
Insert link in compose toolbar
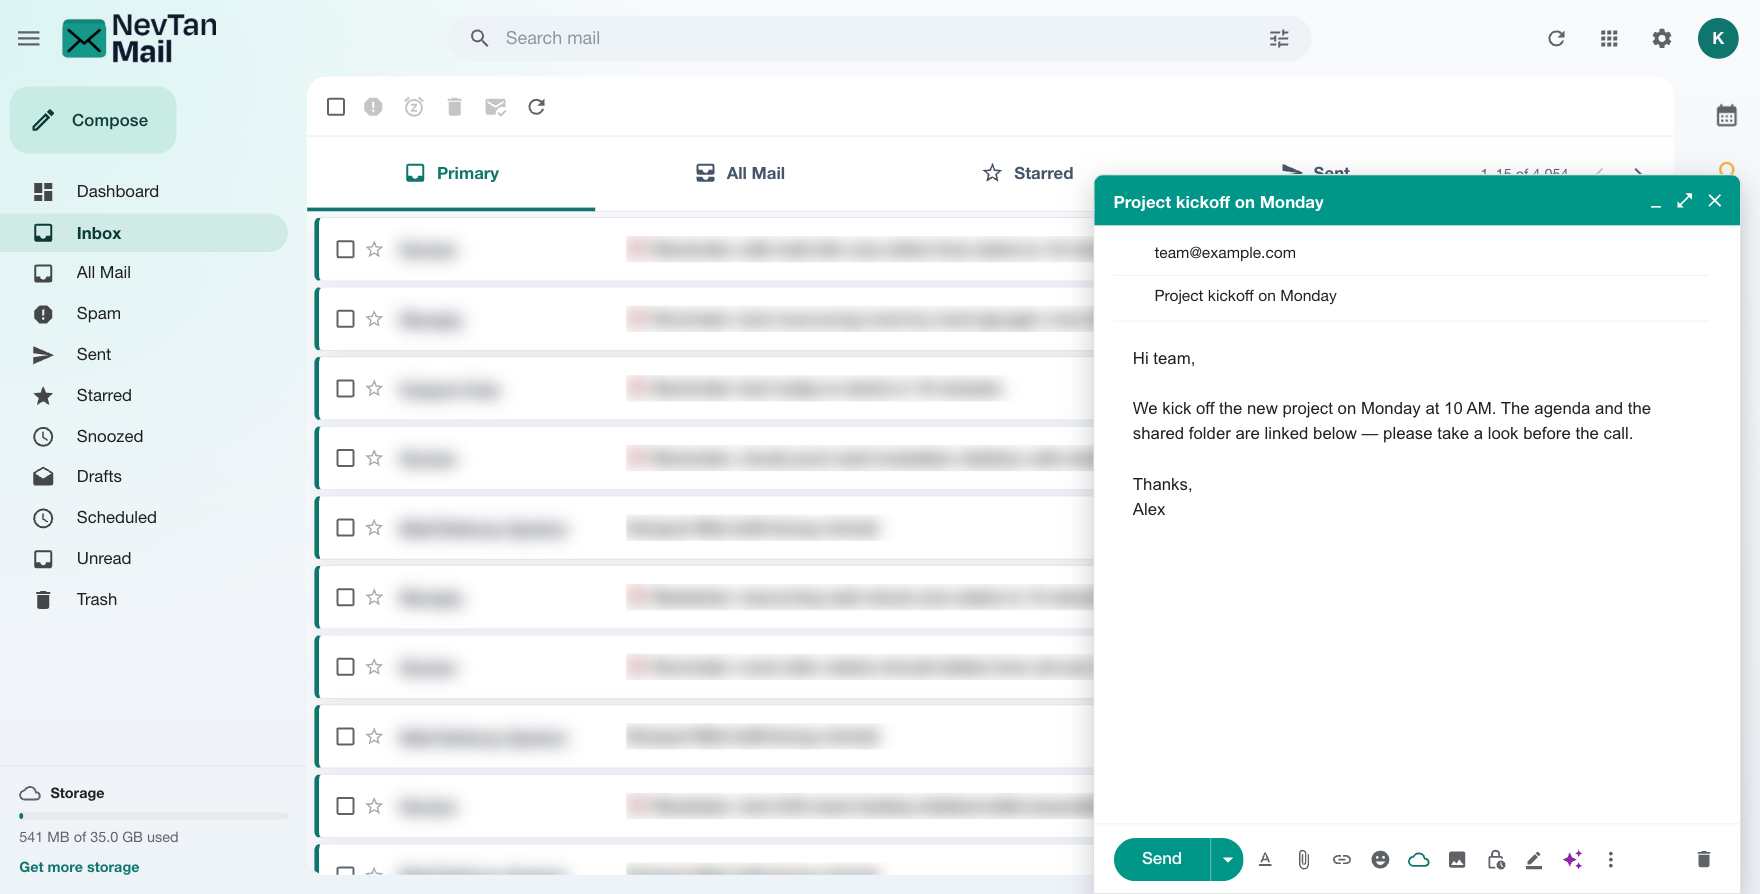pos(1342,859)
